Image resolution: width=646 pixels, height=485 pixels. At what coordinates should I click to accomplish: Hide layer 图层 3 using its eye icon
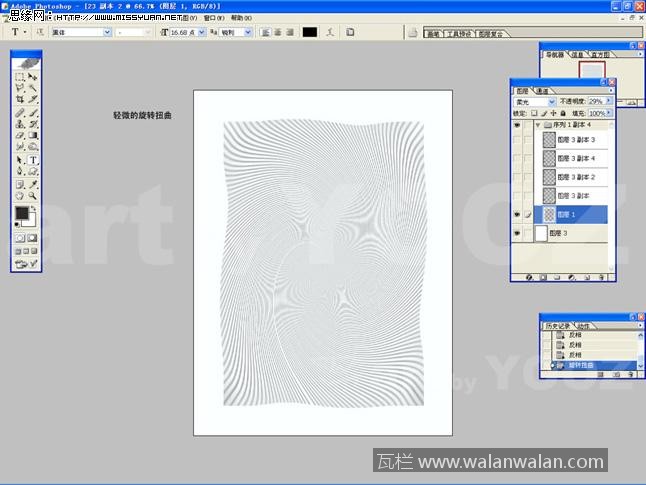coord(517,233)
